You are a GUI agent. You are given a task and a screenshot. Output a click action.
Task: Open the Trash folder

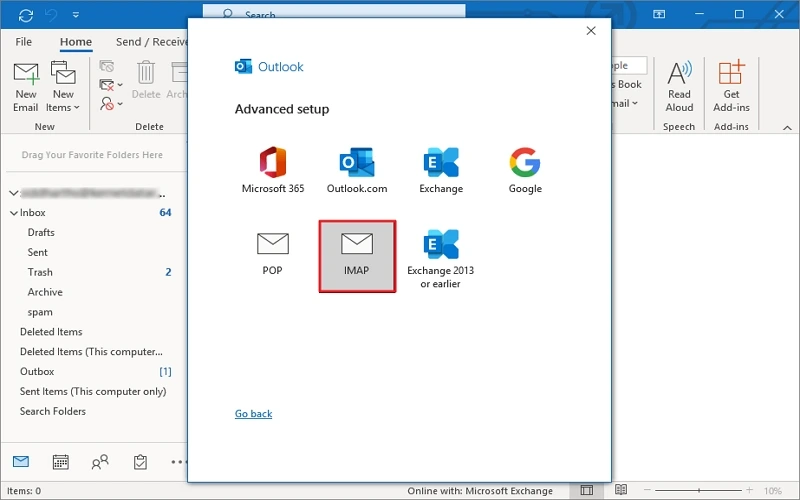coord(40,272)
